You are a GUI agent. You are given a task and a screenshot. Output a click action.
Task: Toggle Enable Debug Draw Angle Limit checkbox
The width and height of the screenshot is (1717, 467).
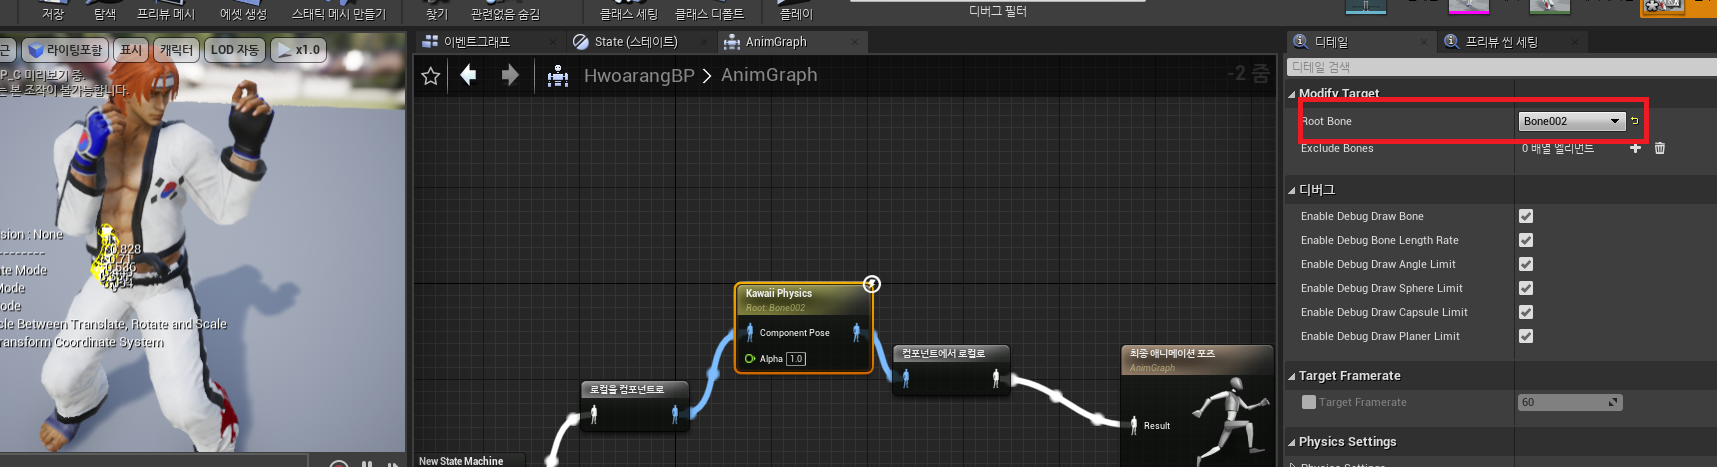tap(1526, 264)
